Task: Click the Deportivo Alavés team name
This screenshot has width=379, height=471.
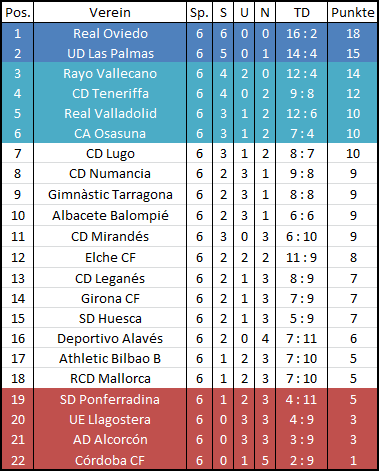Action: click(x=110, y=338)
